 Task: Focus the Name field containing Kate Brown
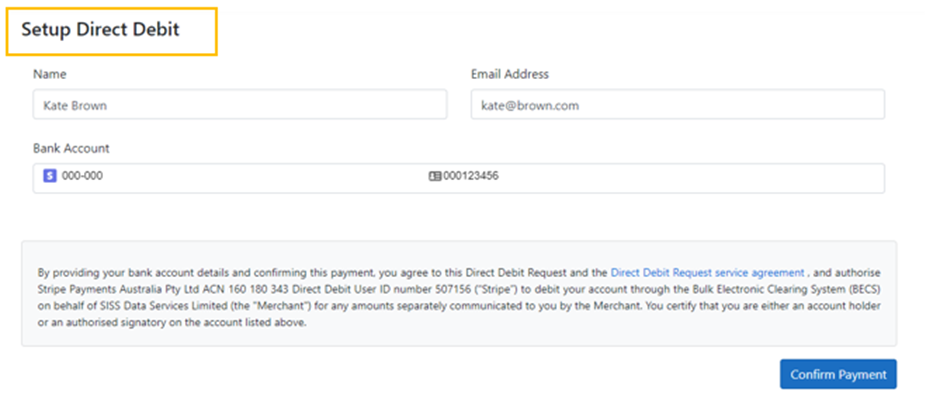coord(240,105)
